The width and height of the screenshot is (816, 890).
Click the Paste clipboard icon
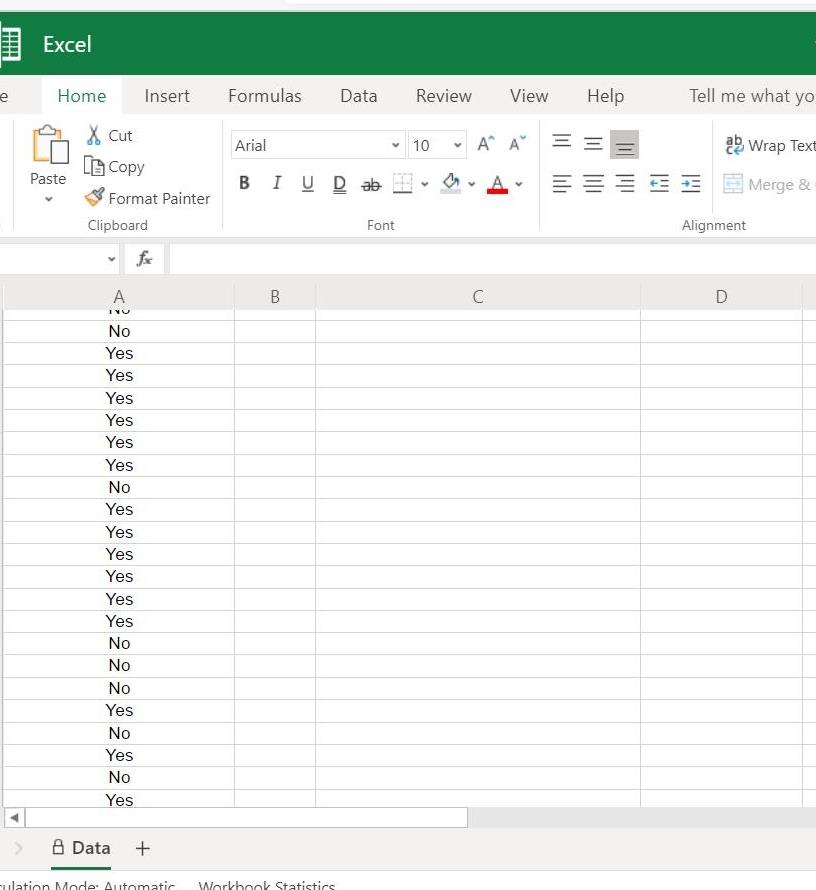coord(50,145)
